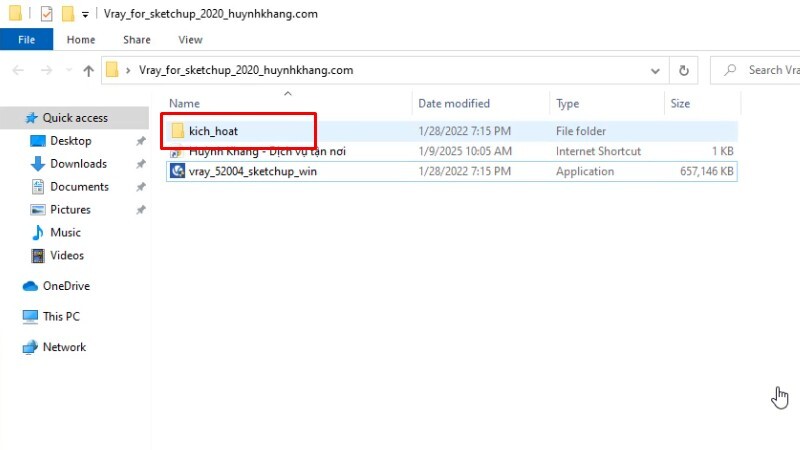Click the New folder quick toolbar icon
Screen dimensions: 800x450
tap(68, 14)
